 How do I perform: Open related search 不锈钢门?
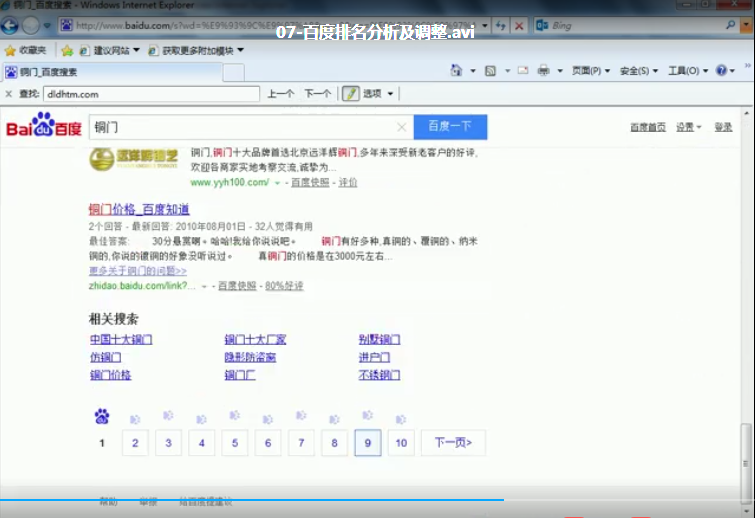point(379,375)
